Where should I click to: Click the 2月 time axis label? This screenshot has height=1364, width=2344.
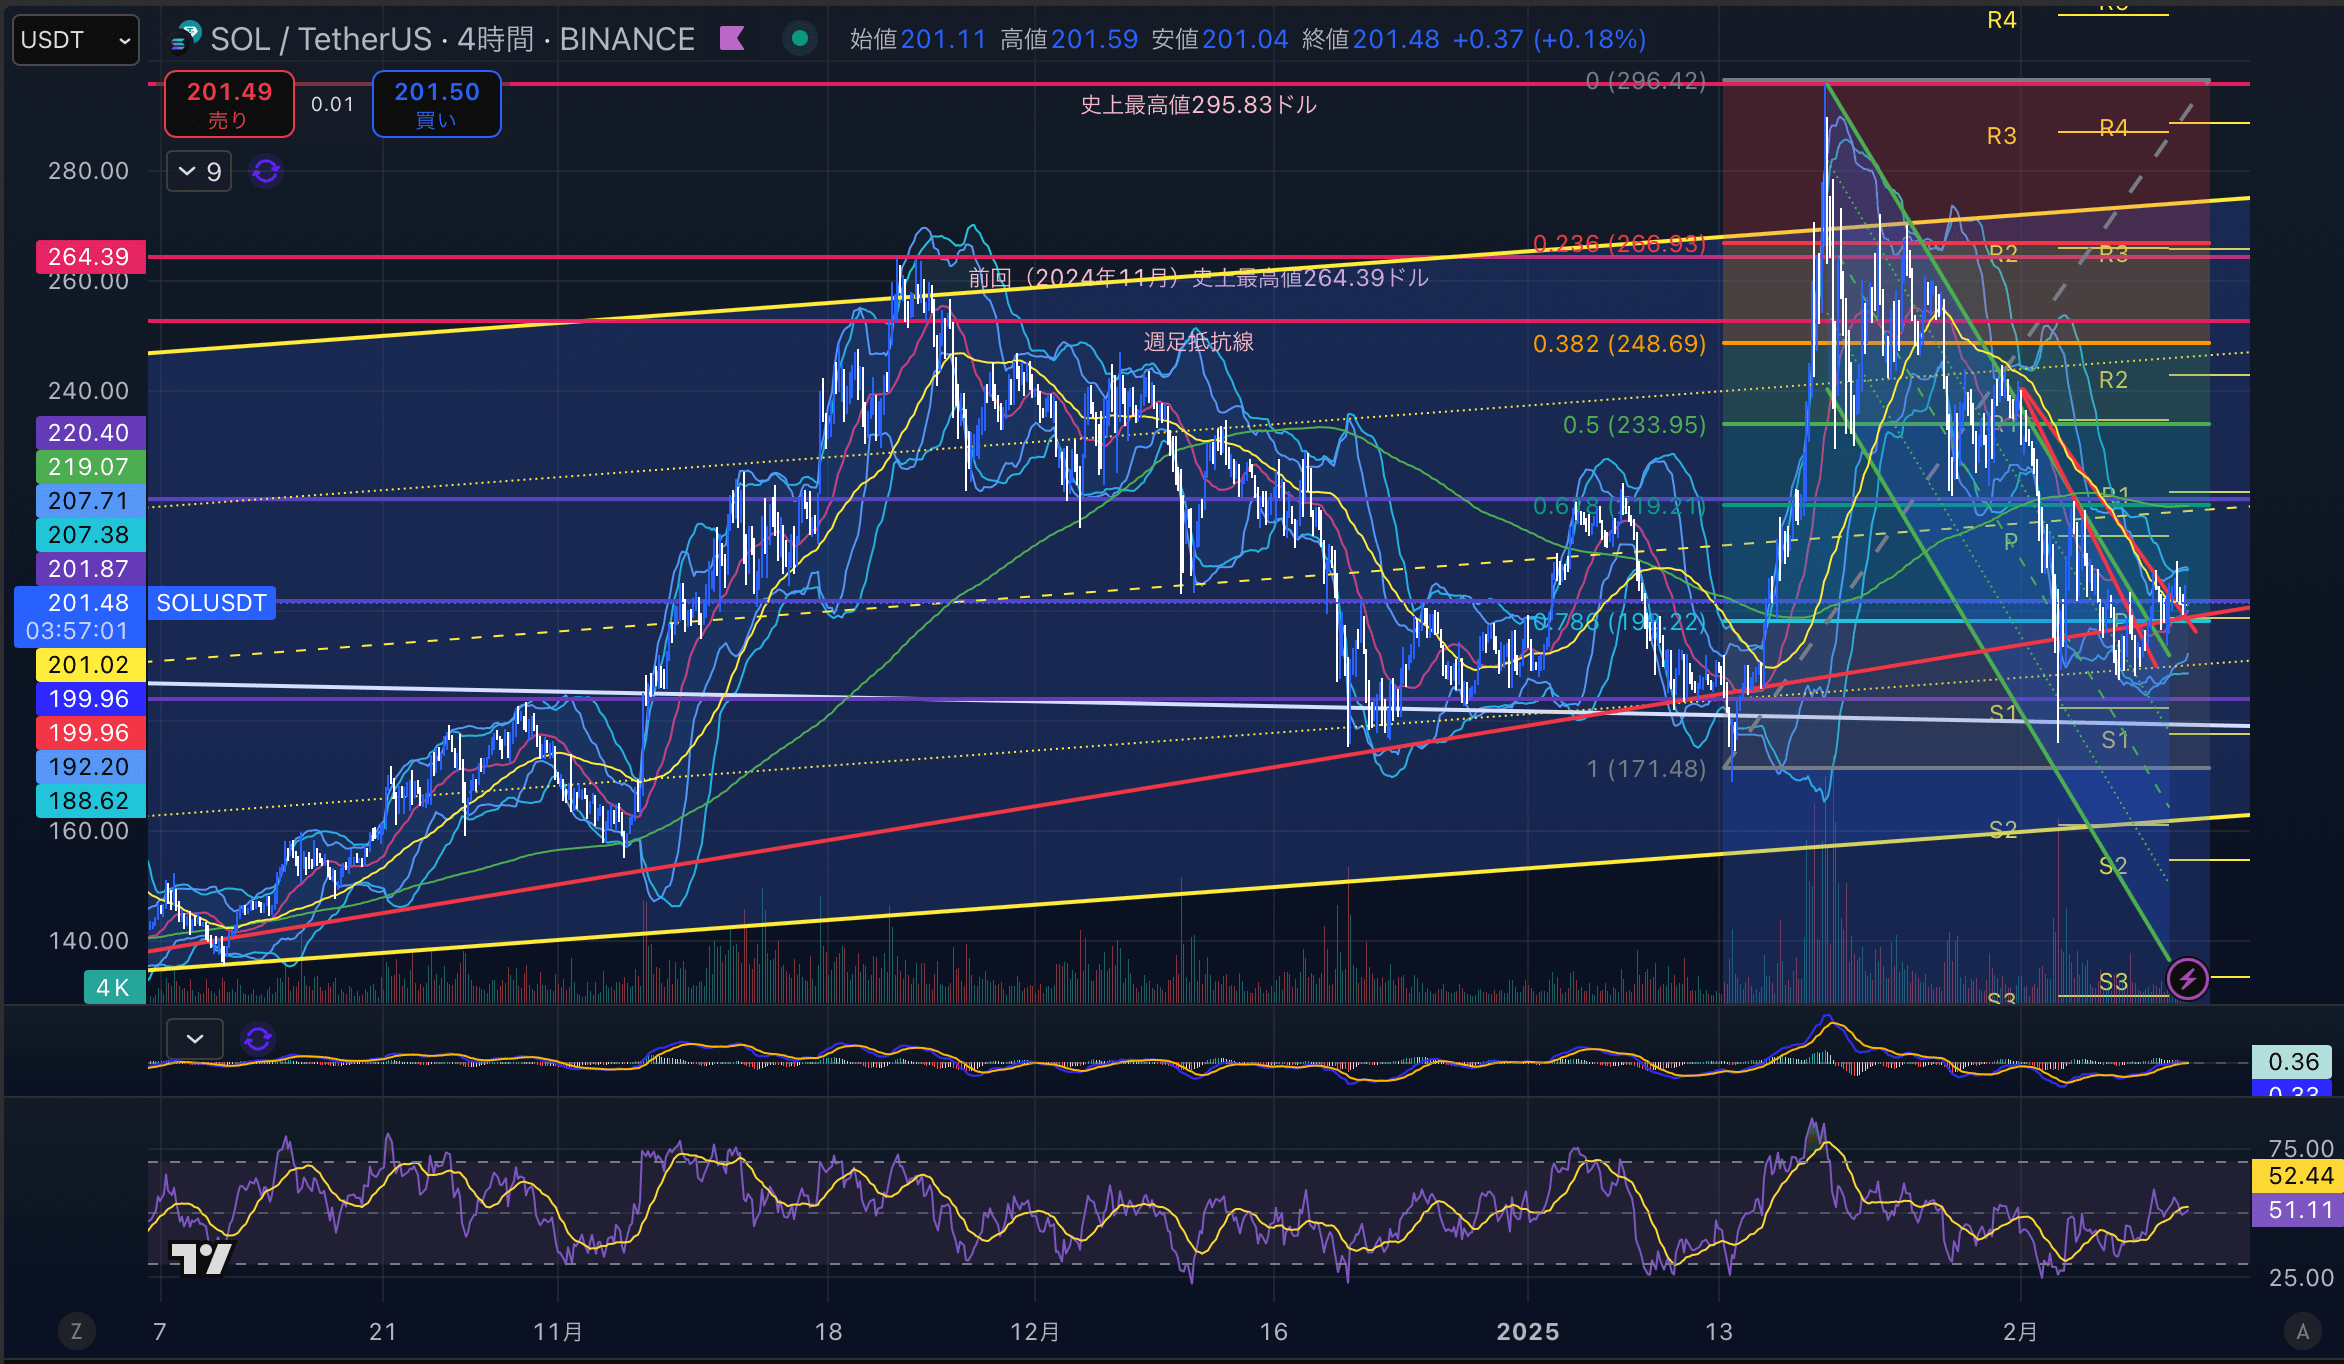2020,1332
